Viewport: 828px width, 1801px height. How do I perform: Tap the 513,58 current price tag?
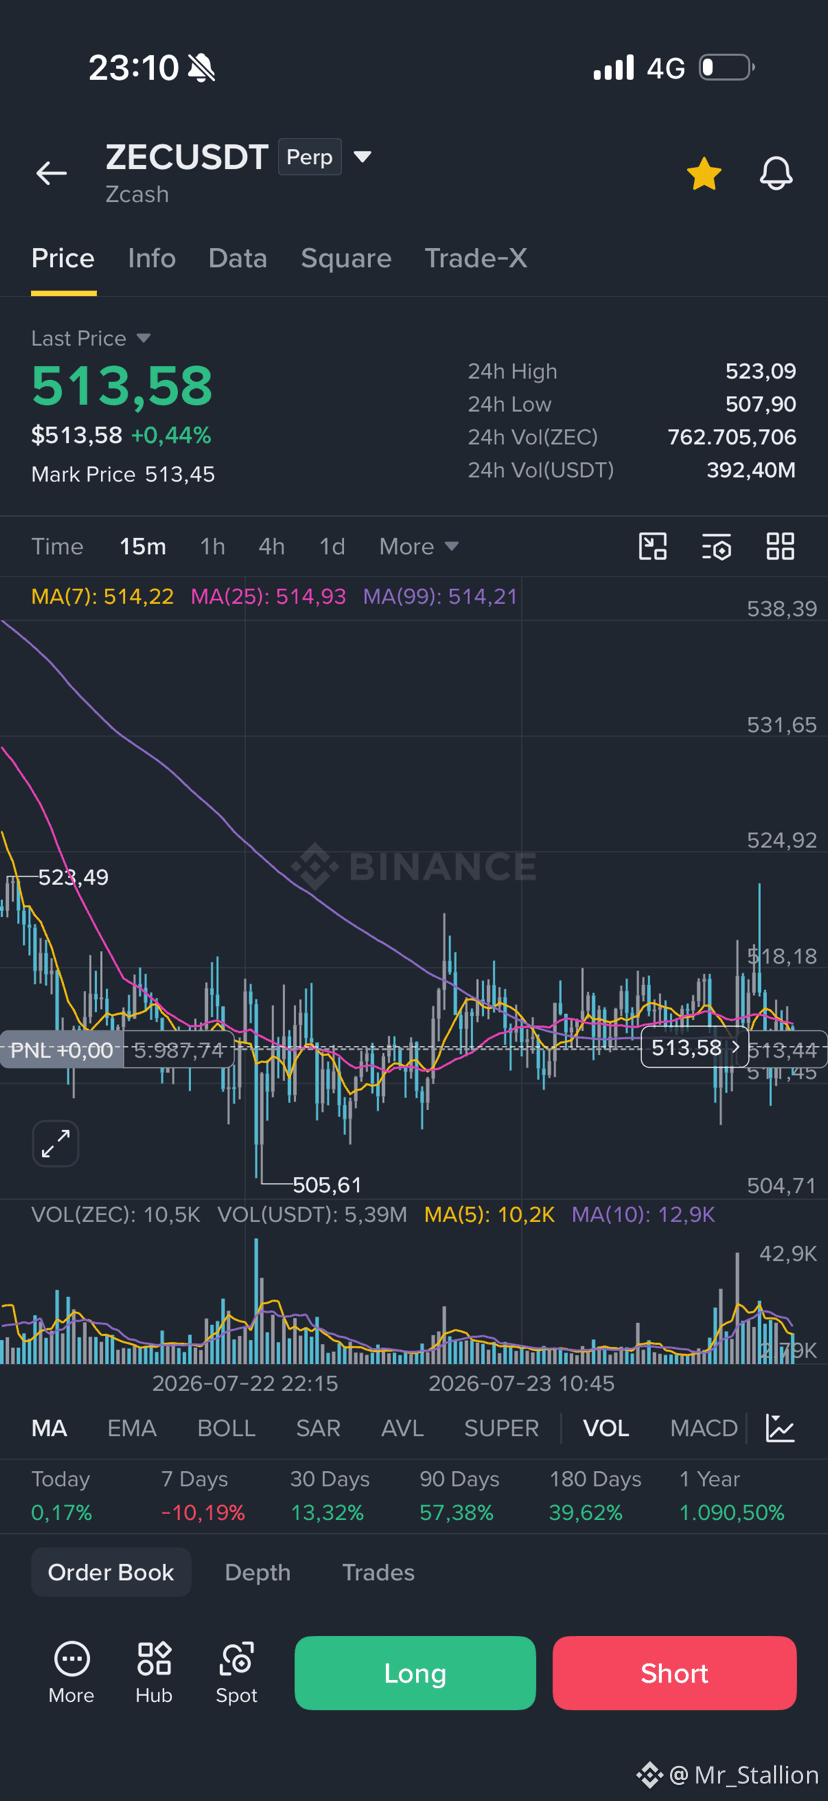coord(694,1047)
